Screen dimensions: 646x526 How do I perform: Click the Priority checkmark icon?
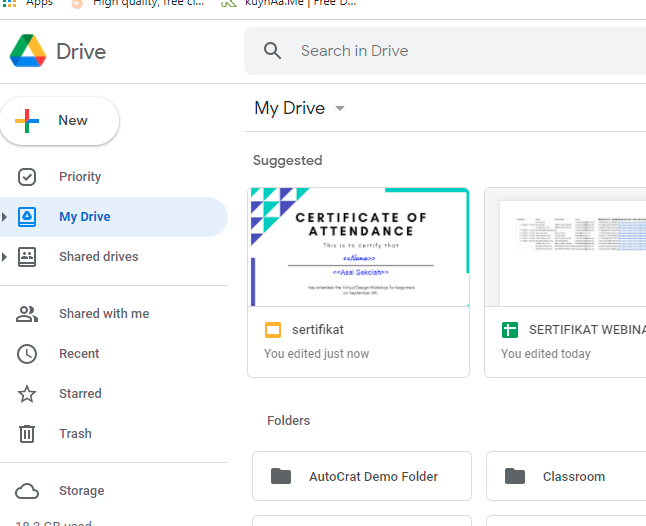[x=27, y=177]
